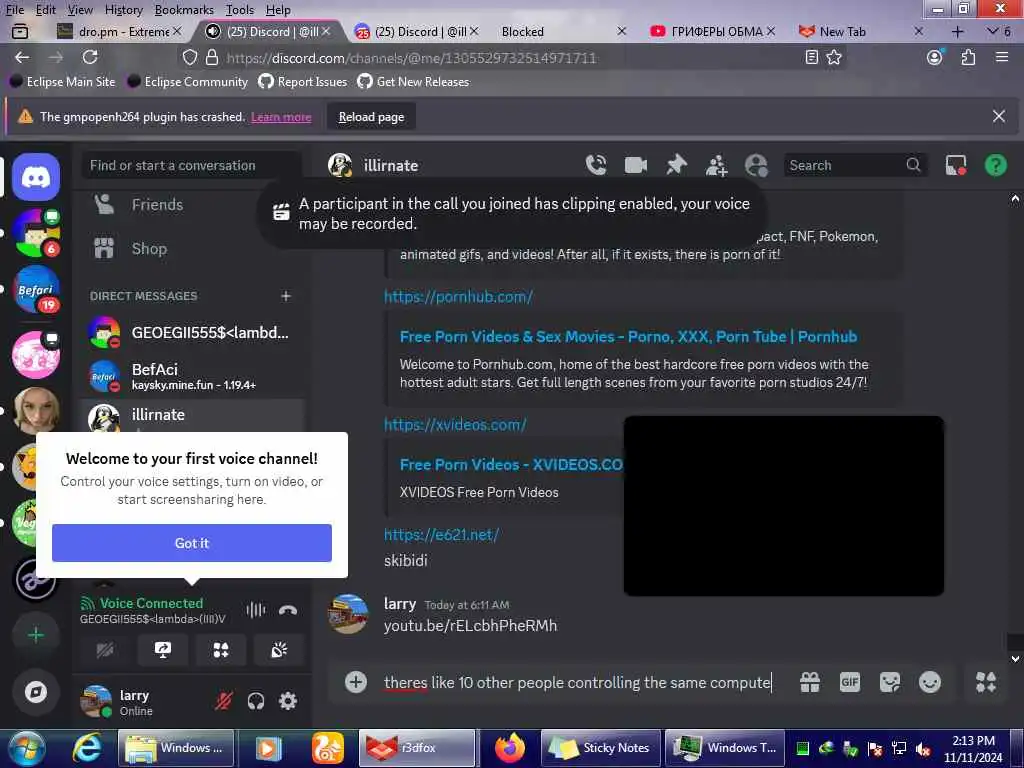Attach file with plus icon
The width and height of the screenshot is (1024, 768).
click(x=356, y=682)
